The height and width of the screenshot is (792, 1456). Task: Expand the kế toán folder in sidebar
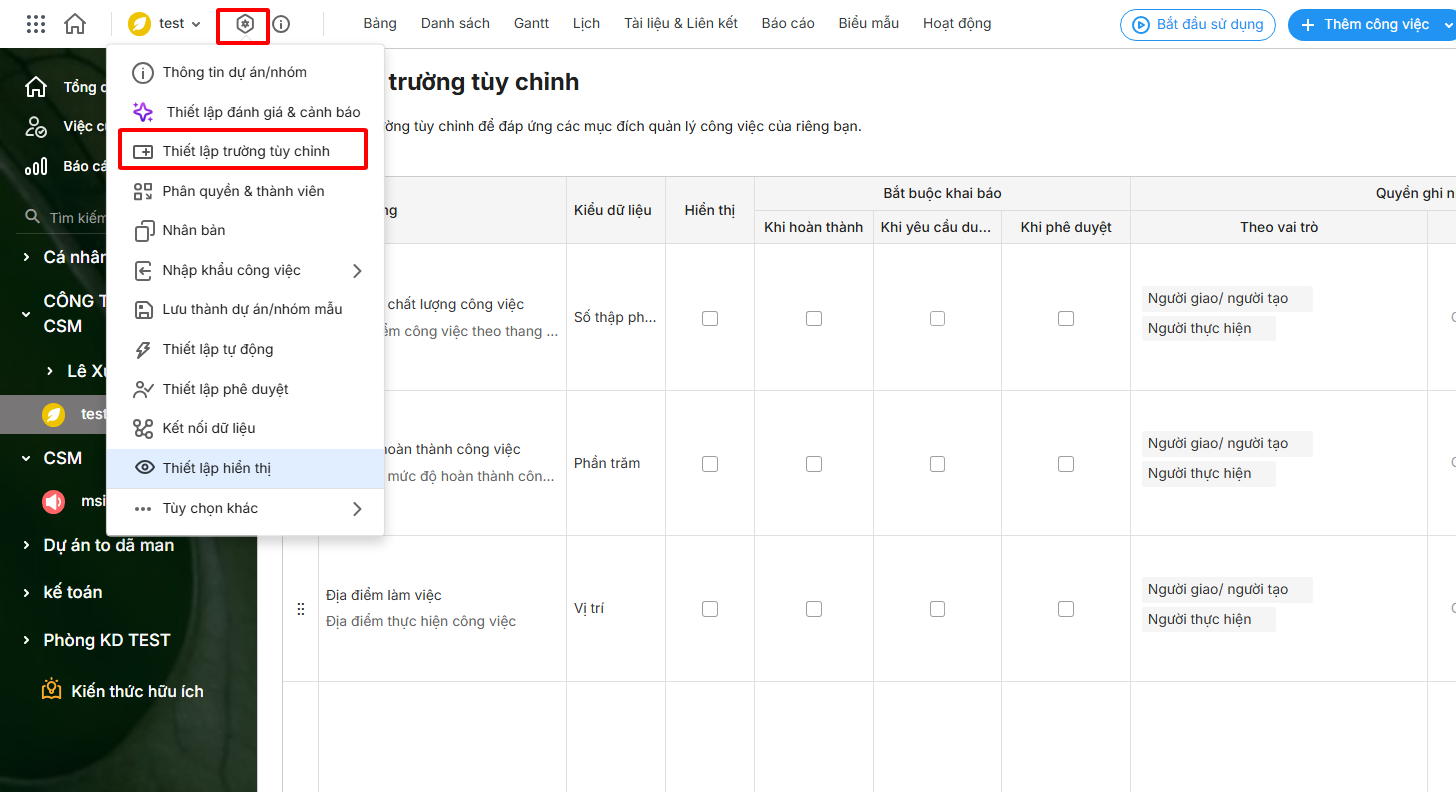click(27, 593)
